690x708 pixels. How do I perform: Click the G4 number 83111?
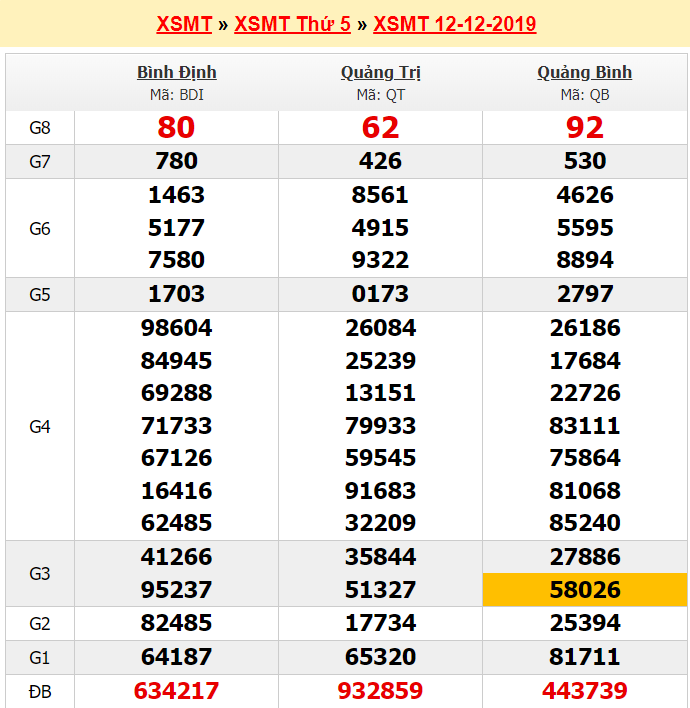[585, 426]
